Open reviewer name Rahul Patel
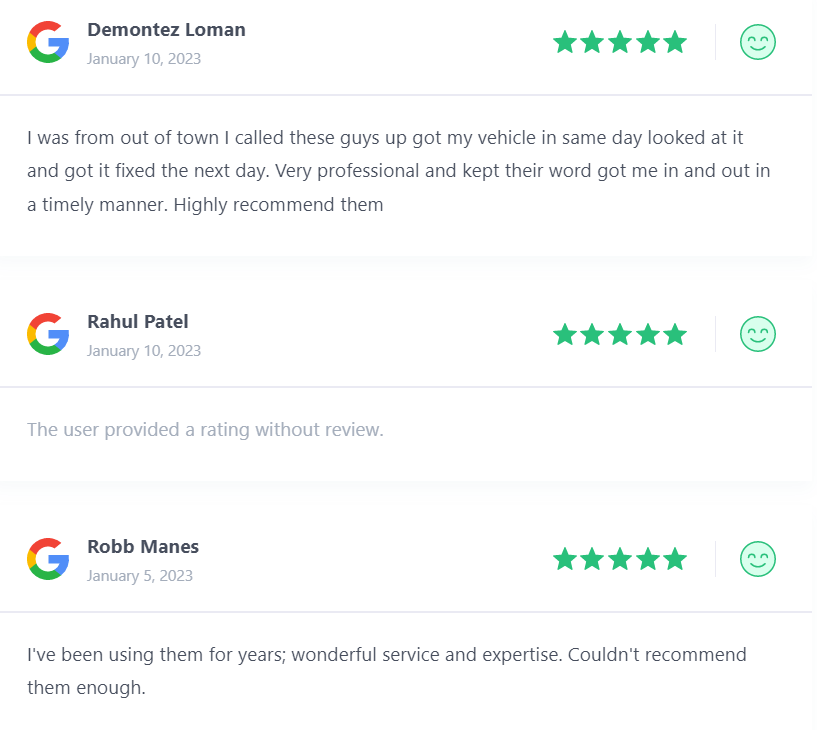Screen dimensions: 817x730 [138, 321]
